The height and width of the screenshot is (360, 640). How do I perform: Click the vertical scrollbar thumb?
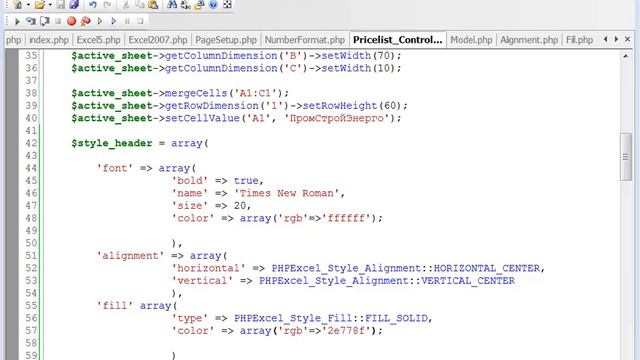(626, 157)
